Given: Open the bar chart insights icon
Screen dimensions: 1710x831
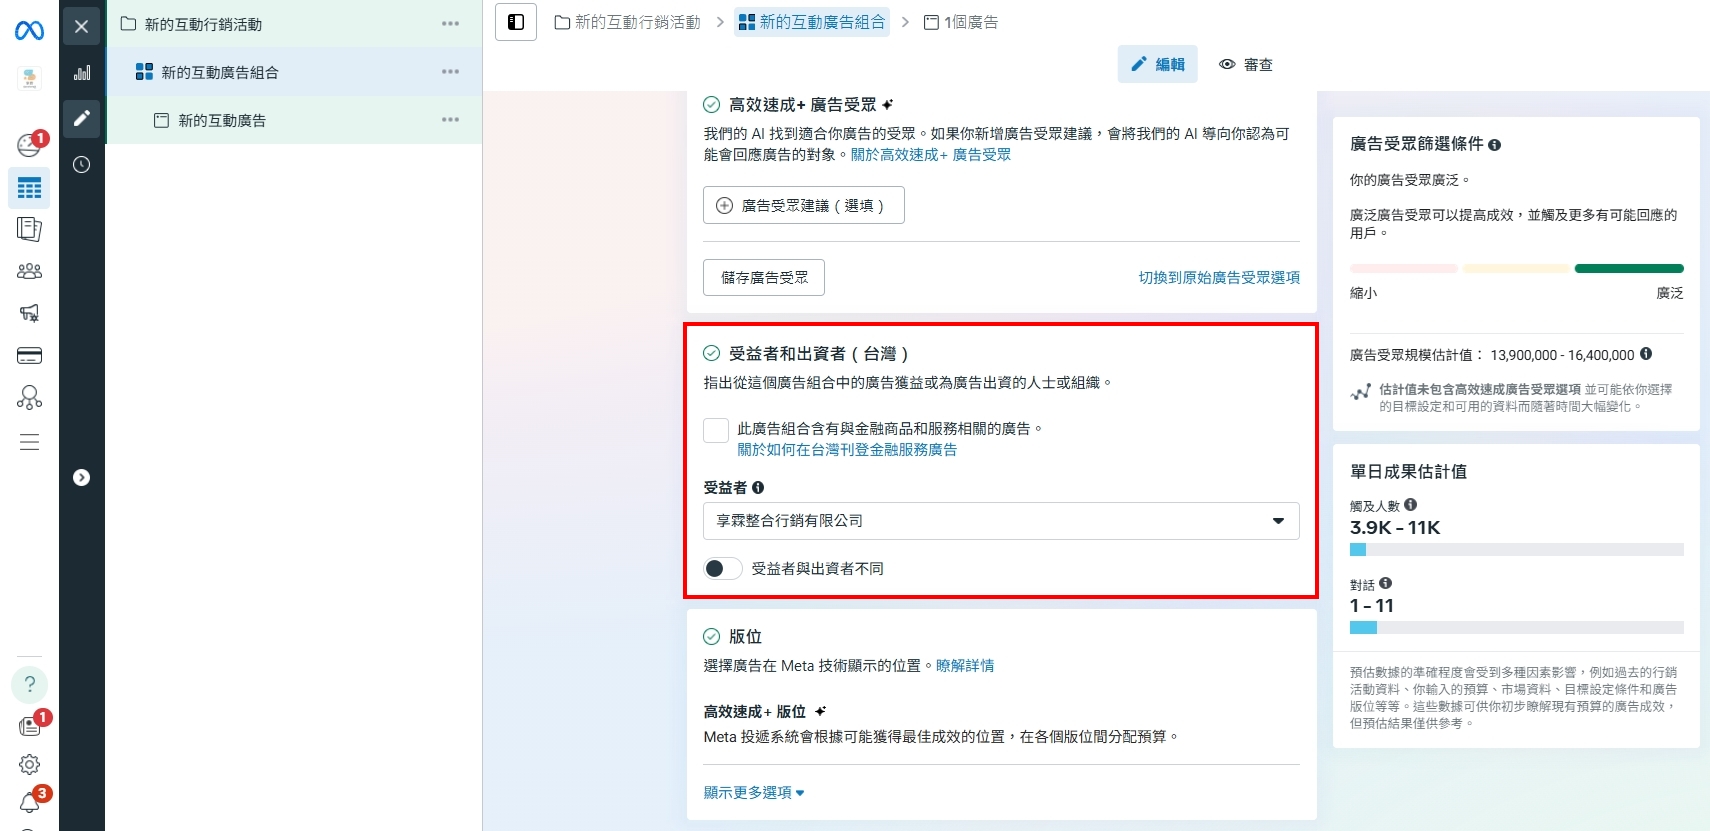Looking at the screenshot, I should 82,73.
